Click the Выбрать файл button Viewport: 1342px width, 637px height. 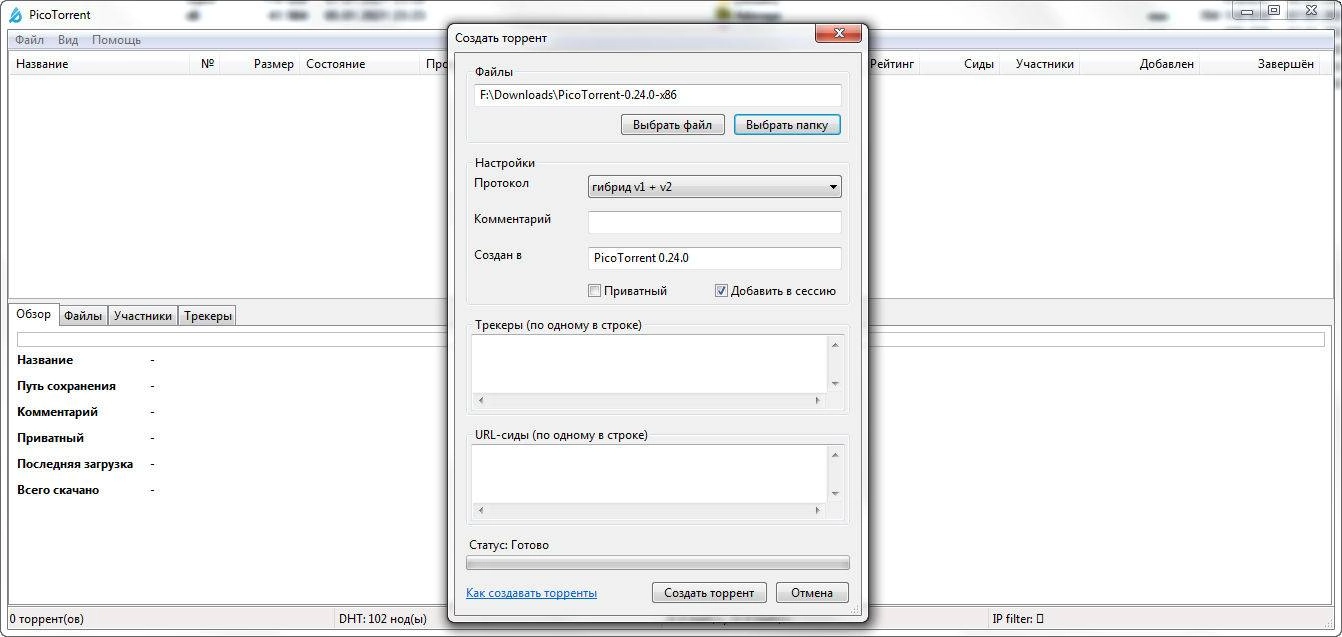pos(673,125)
